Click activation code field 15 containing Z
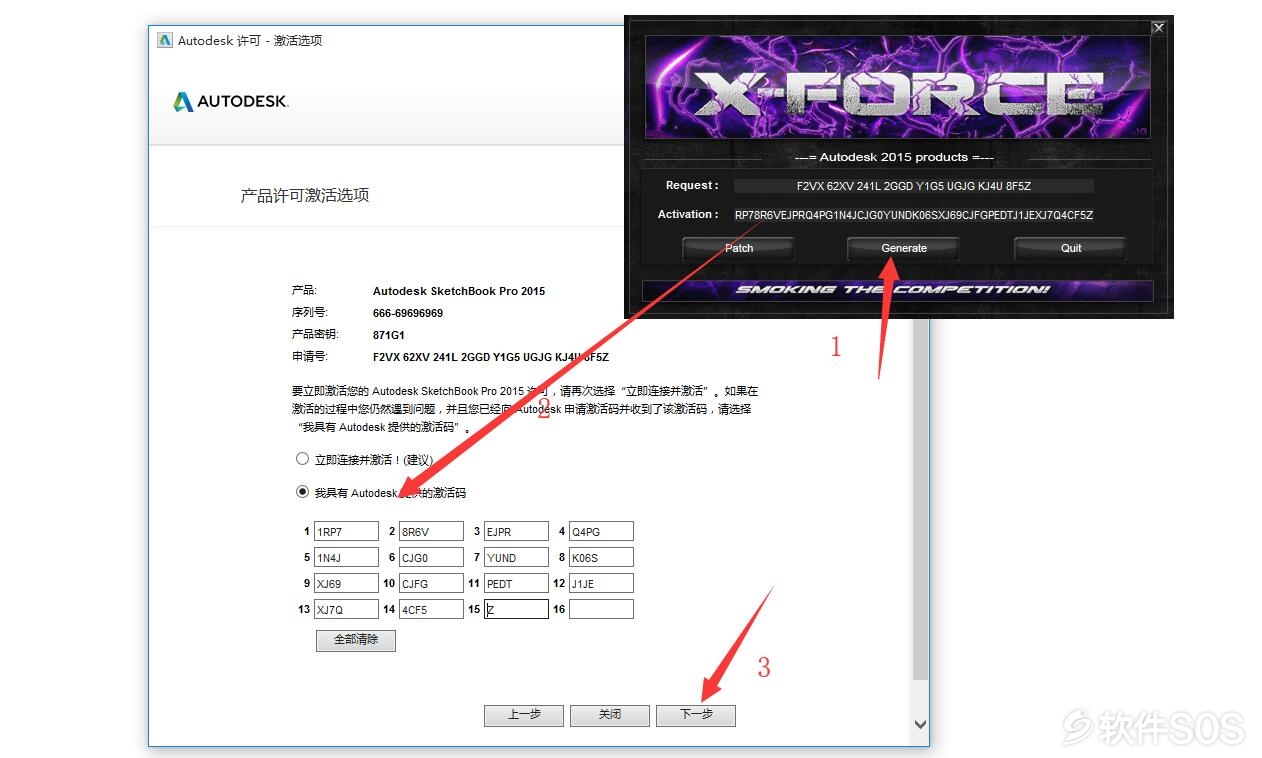 click(x=516, y=609)
